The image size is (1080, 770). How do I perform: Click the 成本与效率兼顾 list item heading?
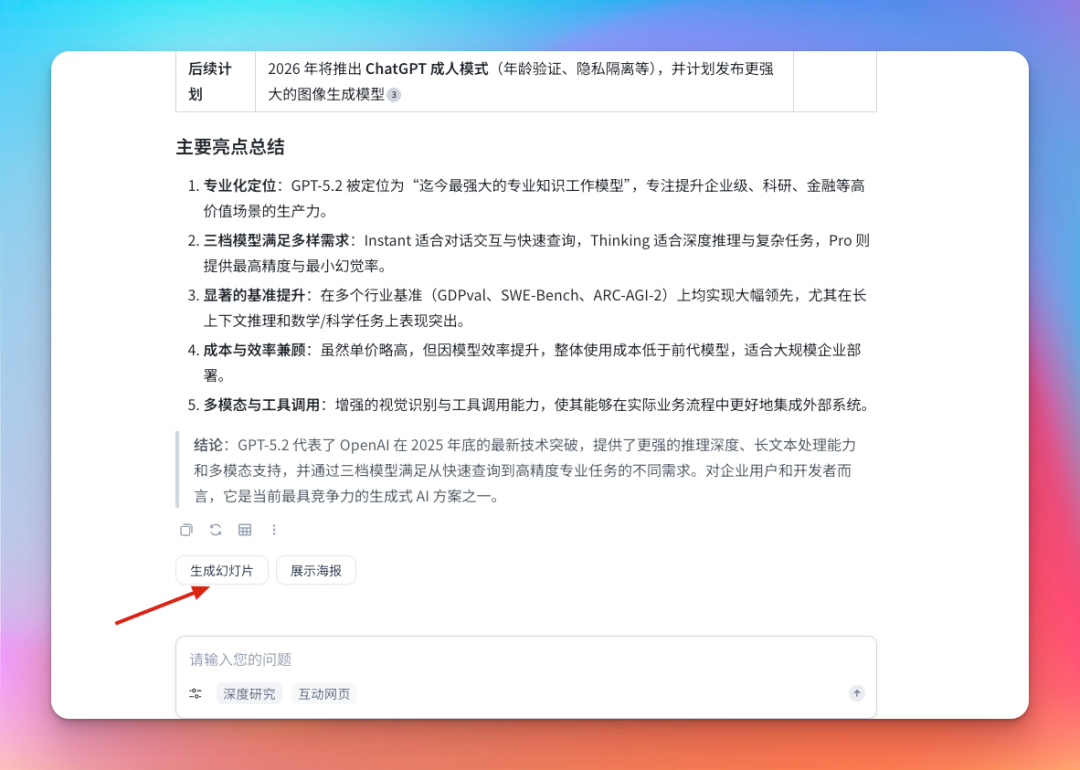(x=254, y=350)
